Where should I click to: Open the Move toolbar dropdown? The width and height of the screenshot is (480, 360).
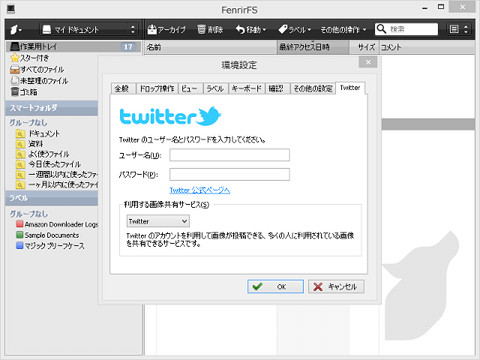click(251, 29)
